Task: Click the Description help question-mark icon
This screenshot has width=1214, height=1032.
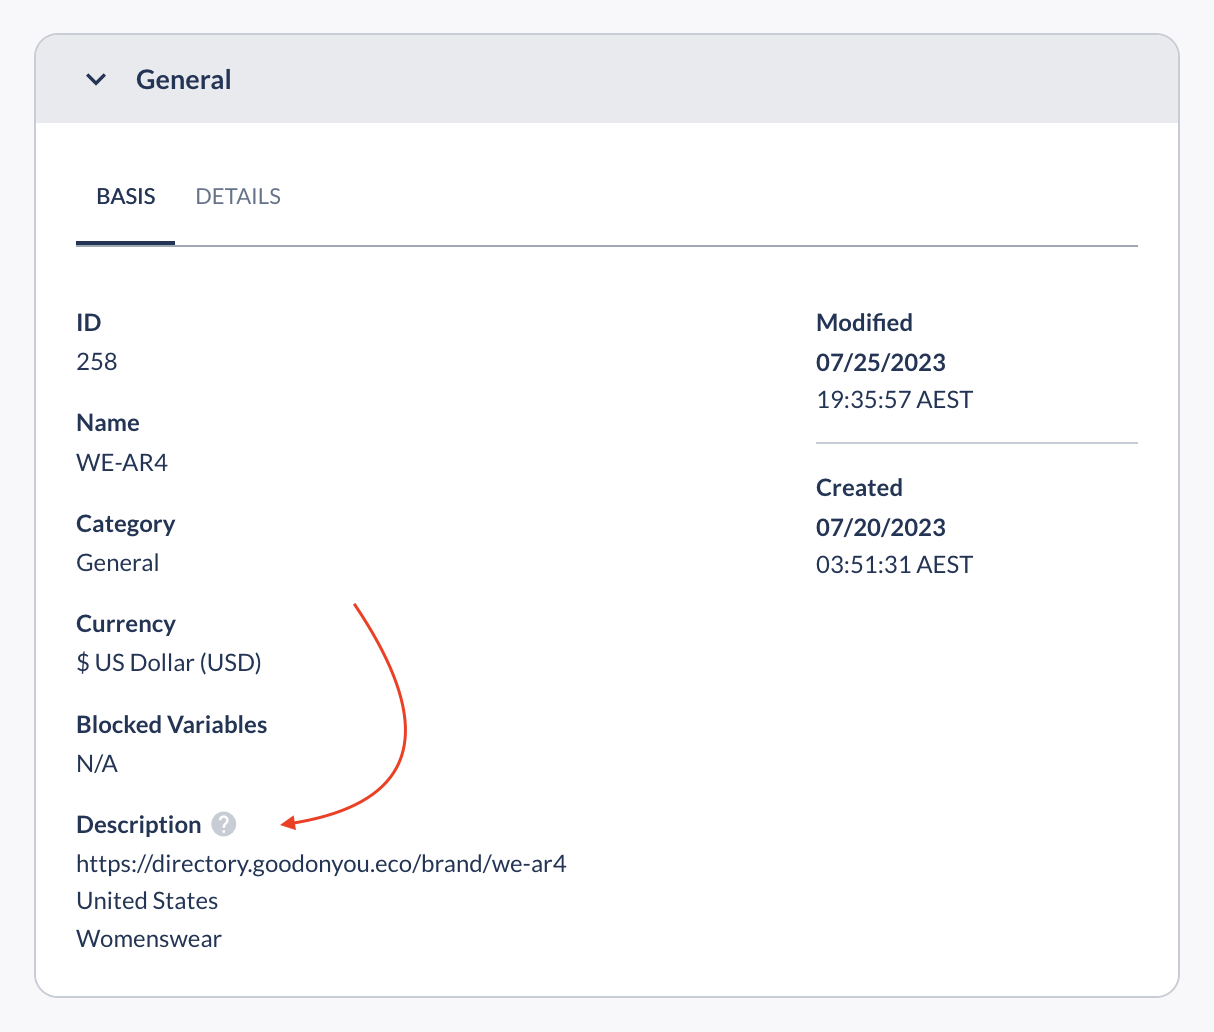Action: click(x=224, y=825)
